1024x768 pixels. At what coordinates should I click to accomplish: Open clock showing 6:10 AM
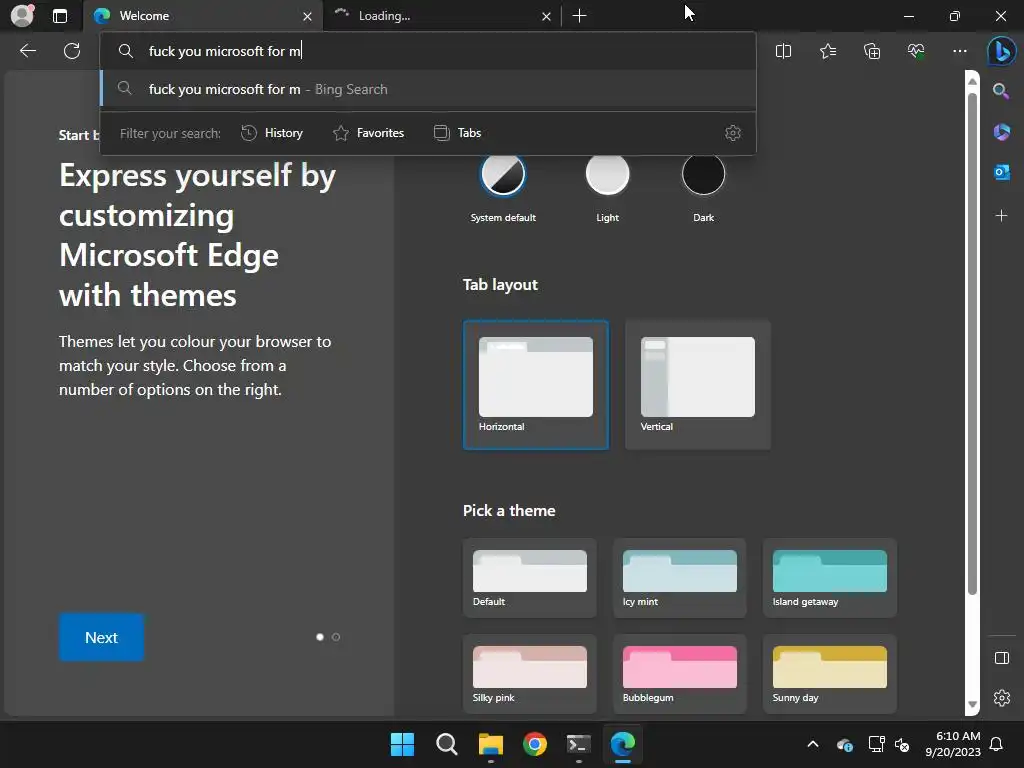coord(953,744)
